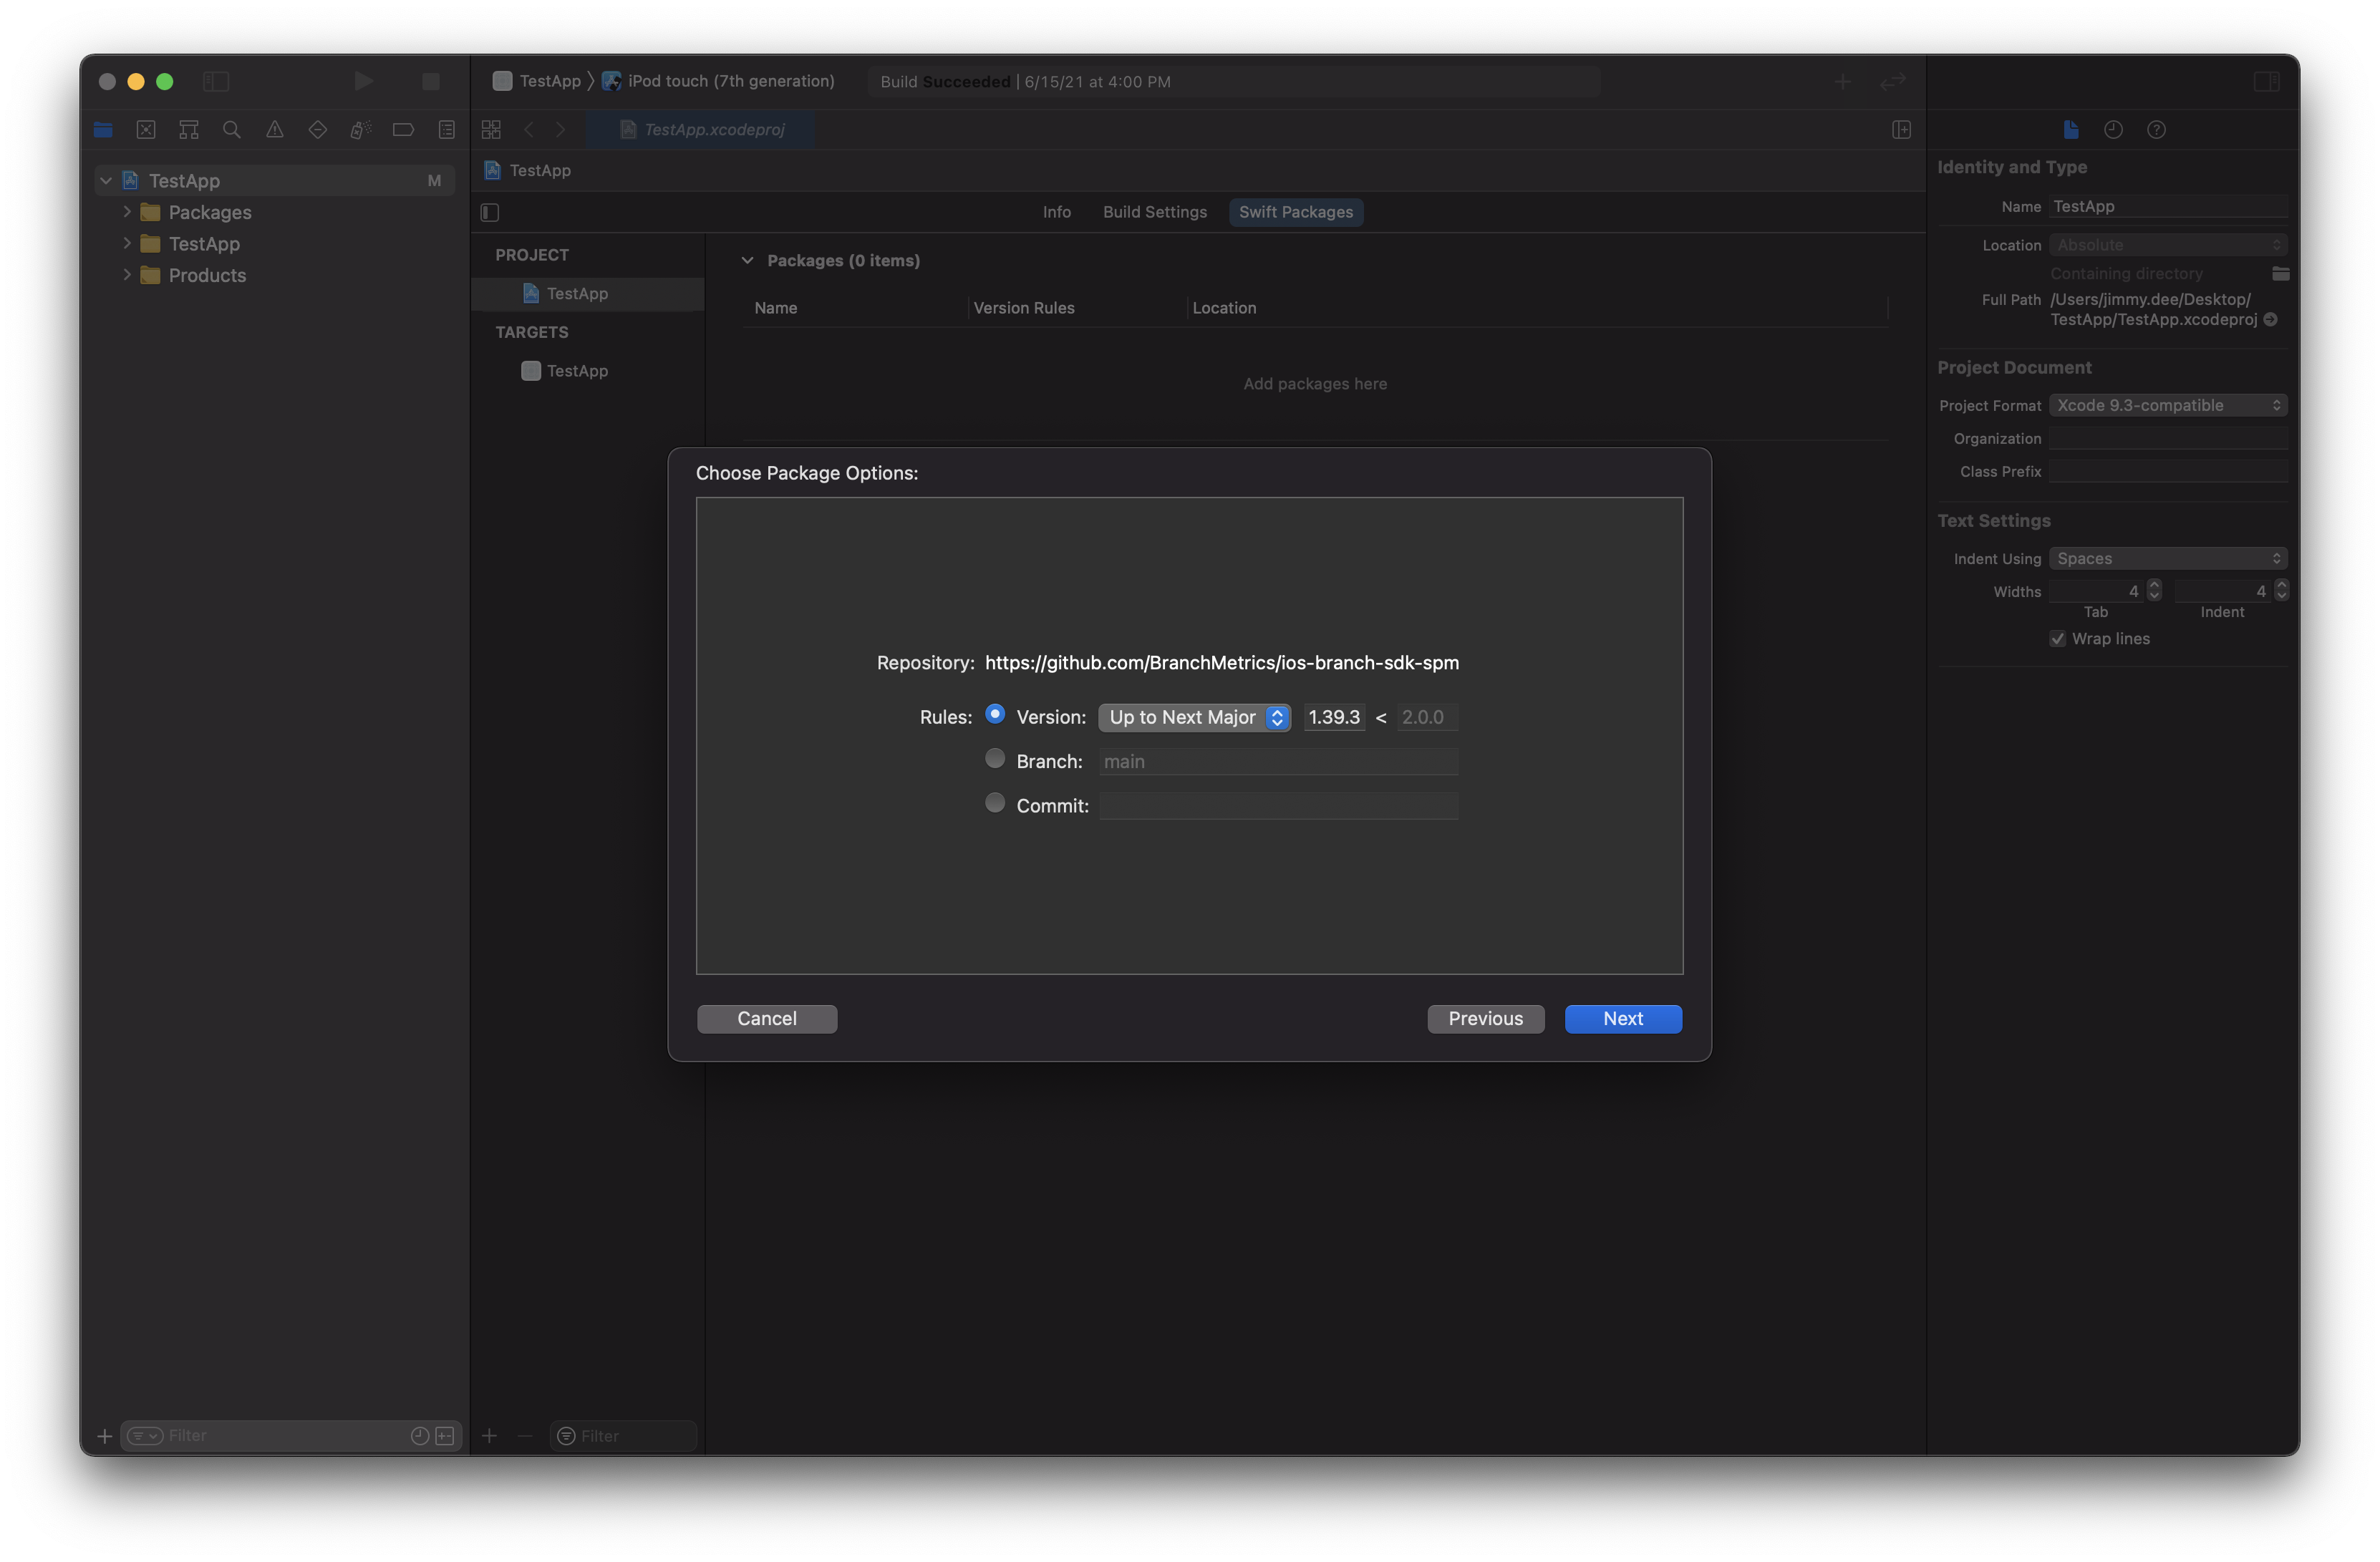Open the Project navigator folder icon
The height and width of the screenshot is (1562, 2380).
[x=103, y=130]
